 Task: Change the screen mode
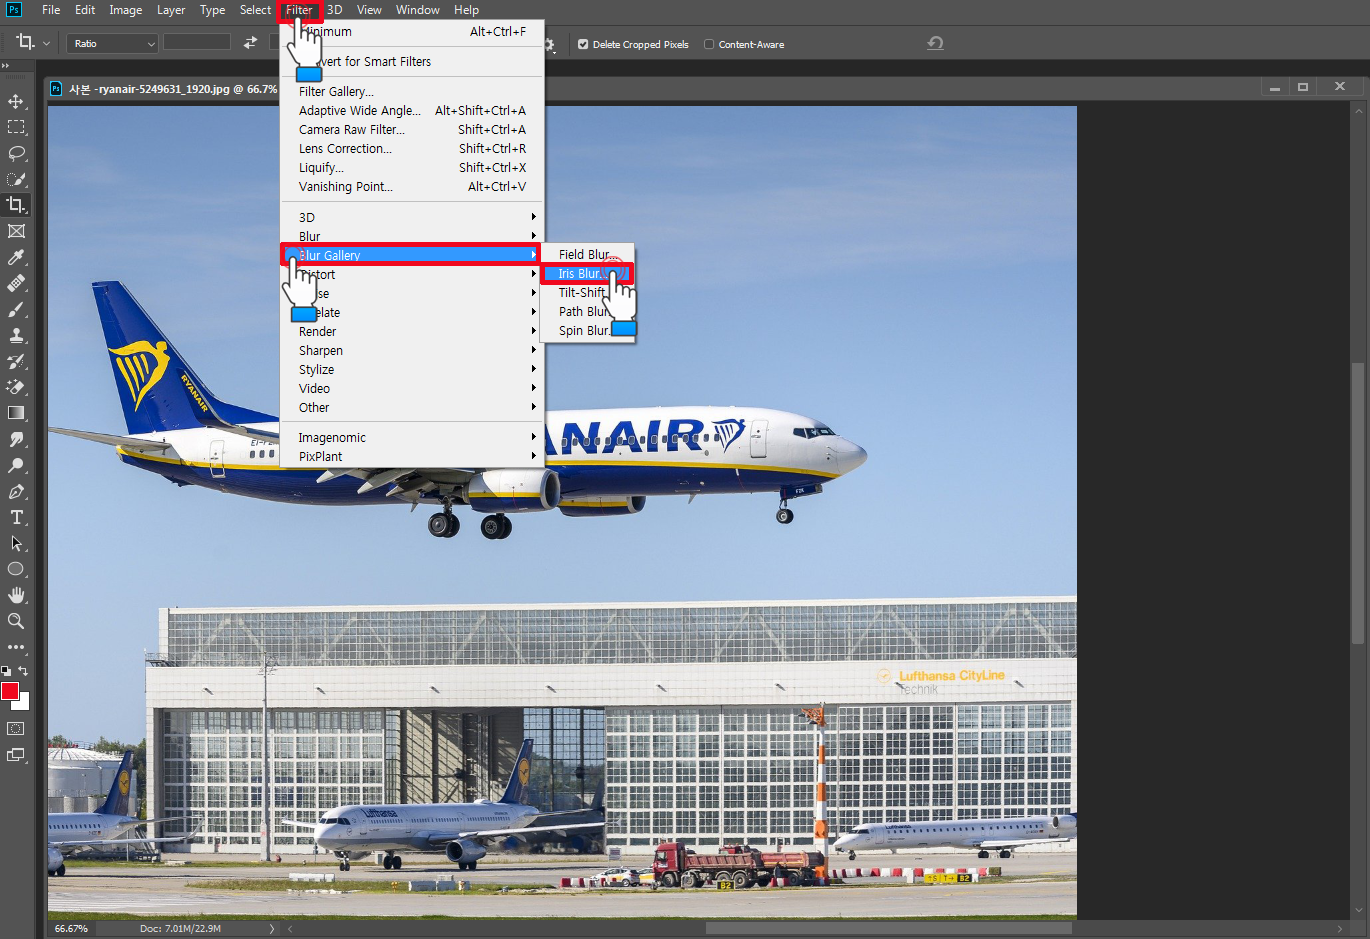pos(16,755)
